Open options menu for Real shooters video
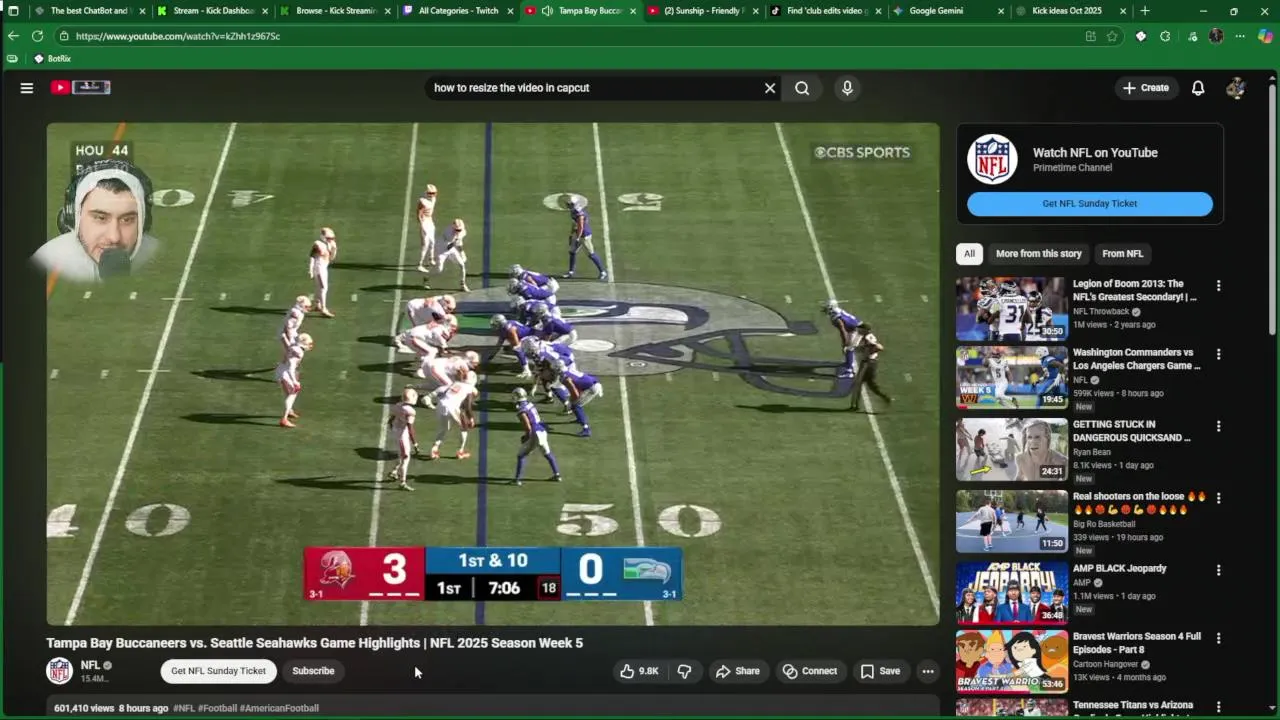1280x720 pixels. (x=1218, y=498)
